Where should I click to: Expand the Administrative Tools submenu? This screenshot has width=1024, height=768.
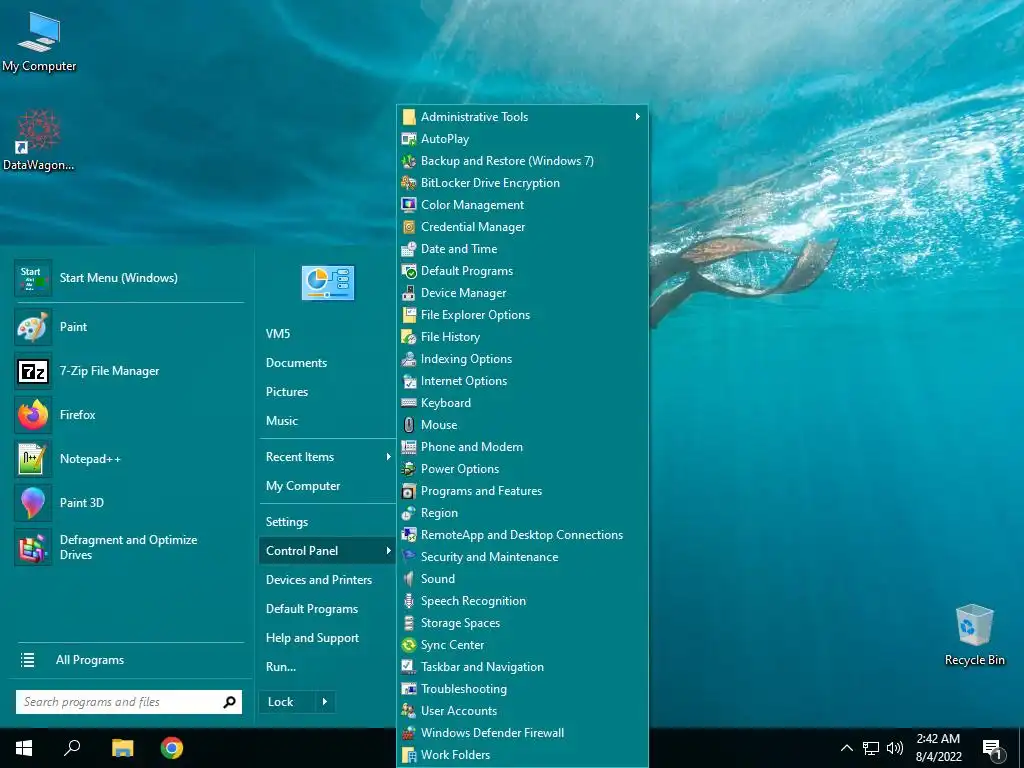pos(522,117)
